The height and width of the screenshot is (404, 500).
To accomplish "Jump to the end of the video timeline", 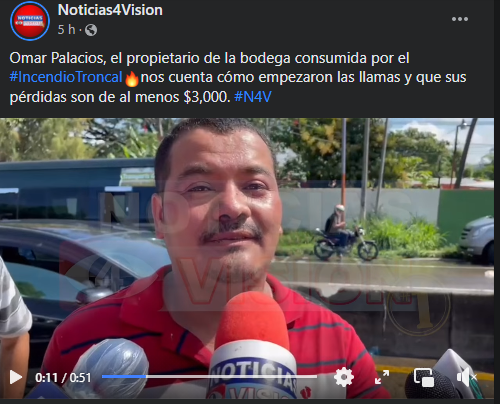I will [x=316, y=377].
